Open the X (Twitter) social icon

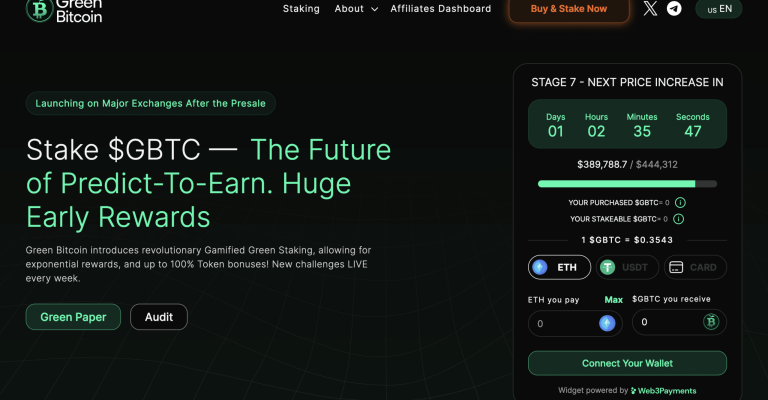coord(650,8)
